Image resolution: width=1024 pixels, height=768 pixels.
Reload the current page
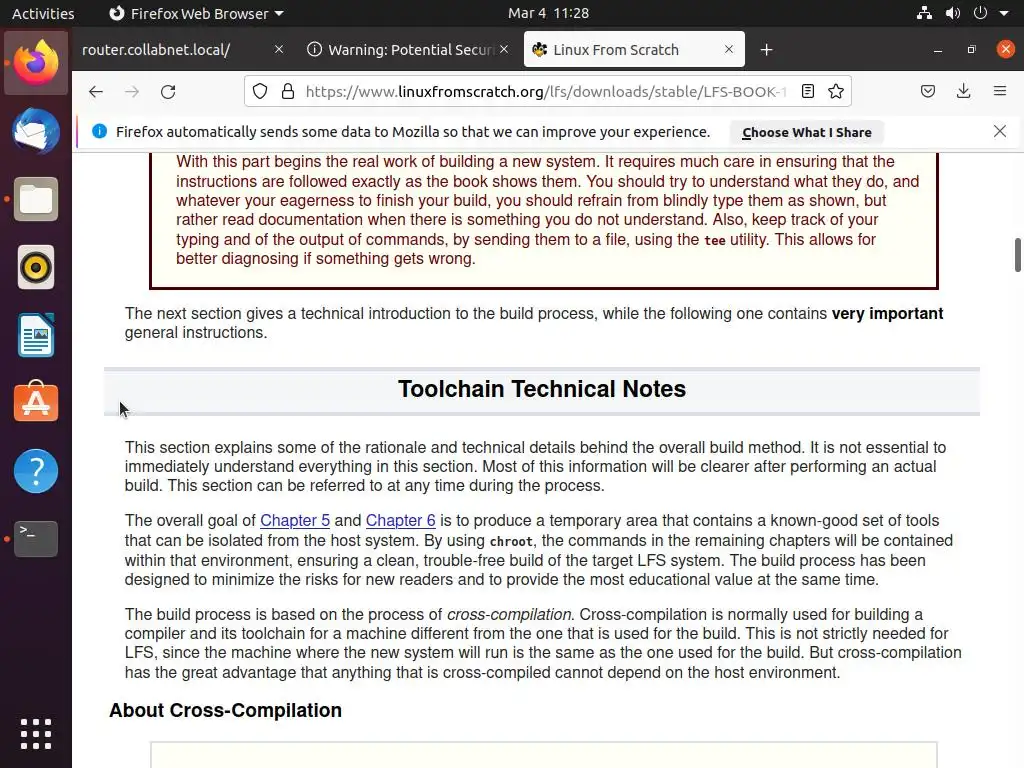coord(168,91)
